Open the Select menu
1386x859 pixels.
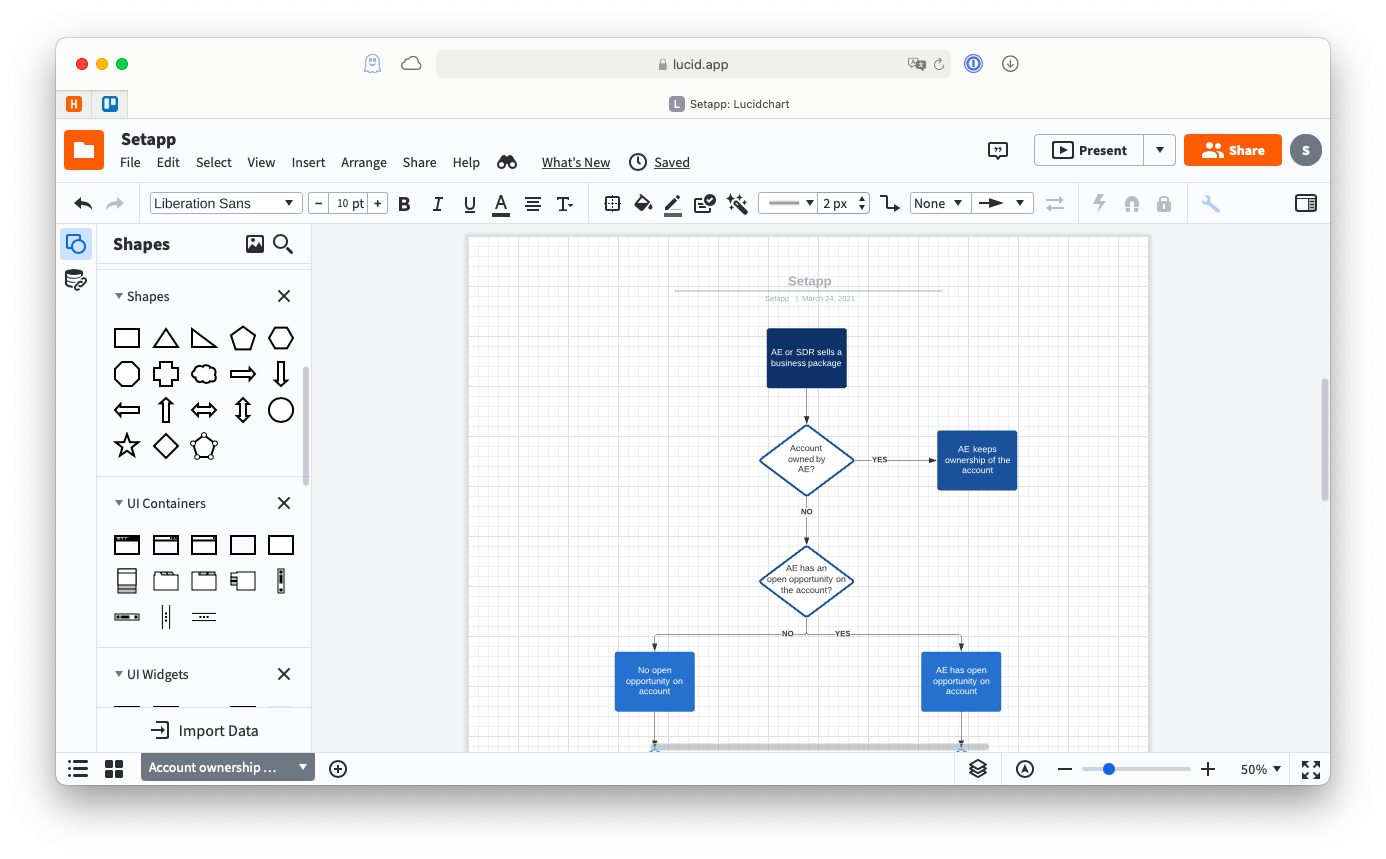coord(214,162)
